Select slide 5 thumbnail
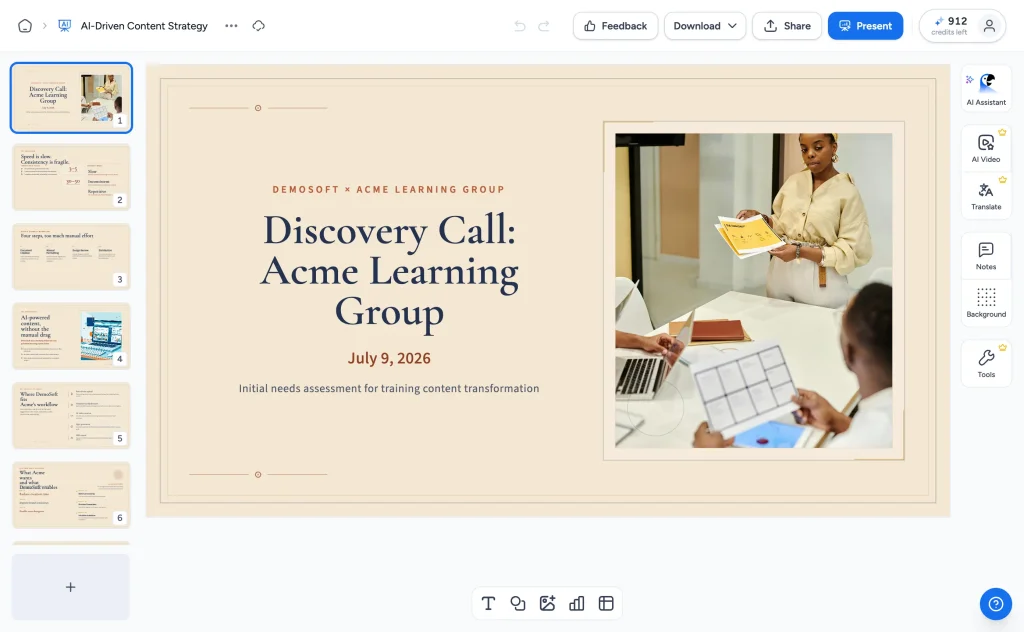This screenshot has height=632, width=1024. [x=71, y=415]
